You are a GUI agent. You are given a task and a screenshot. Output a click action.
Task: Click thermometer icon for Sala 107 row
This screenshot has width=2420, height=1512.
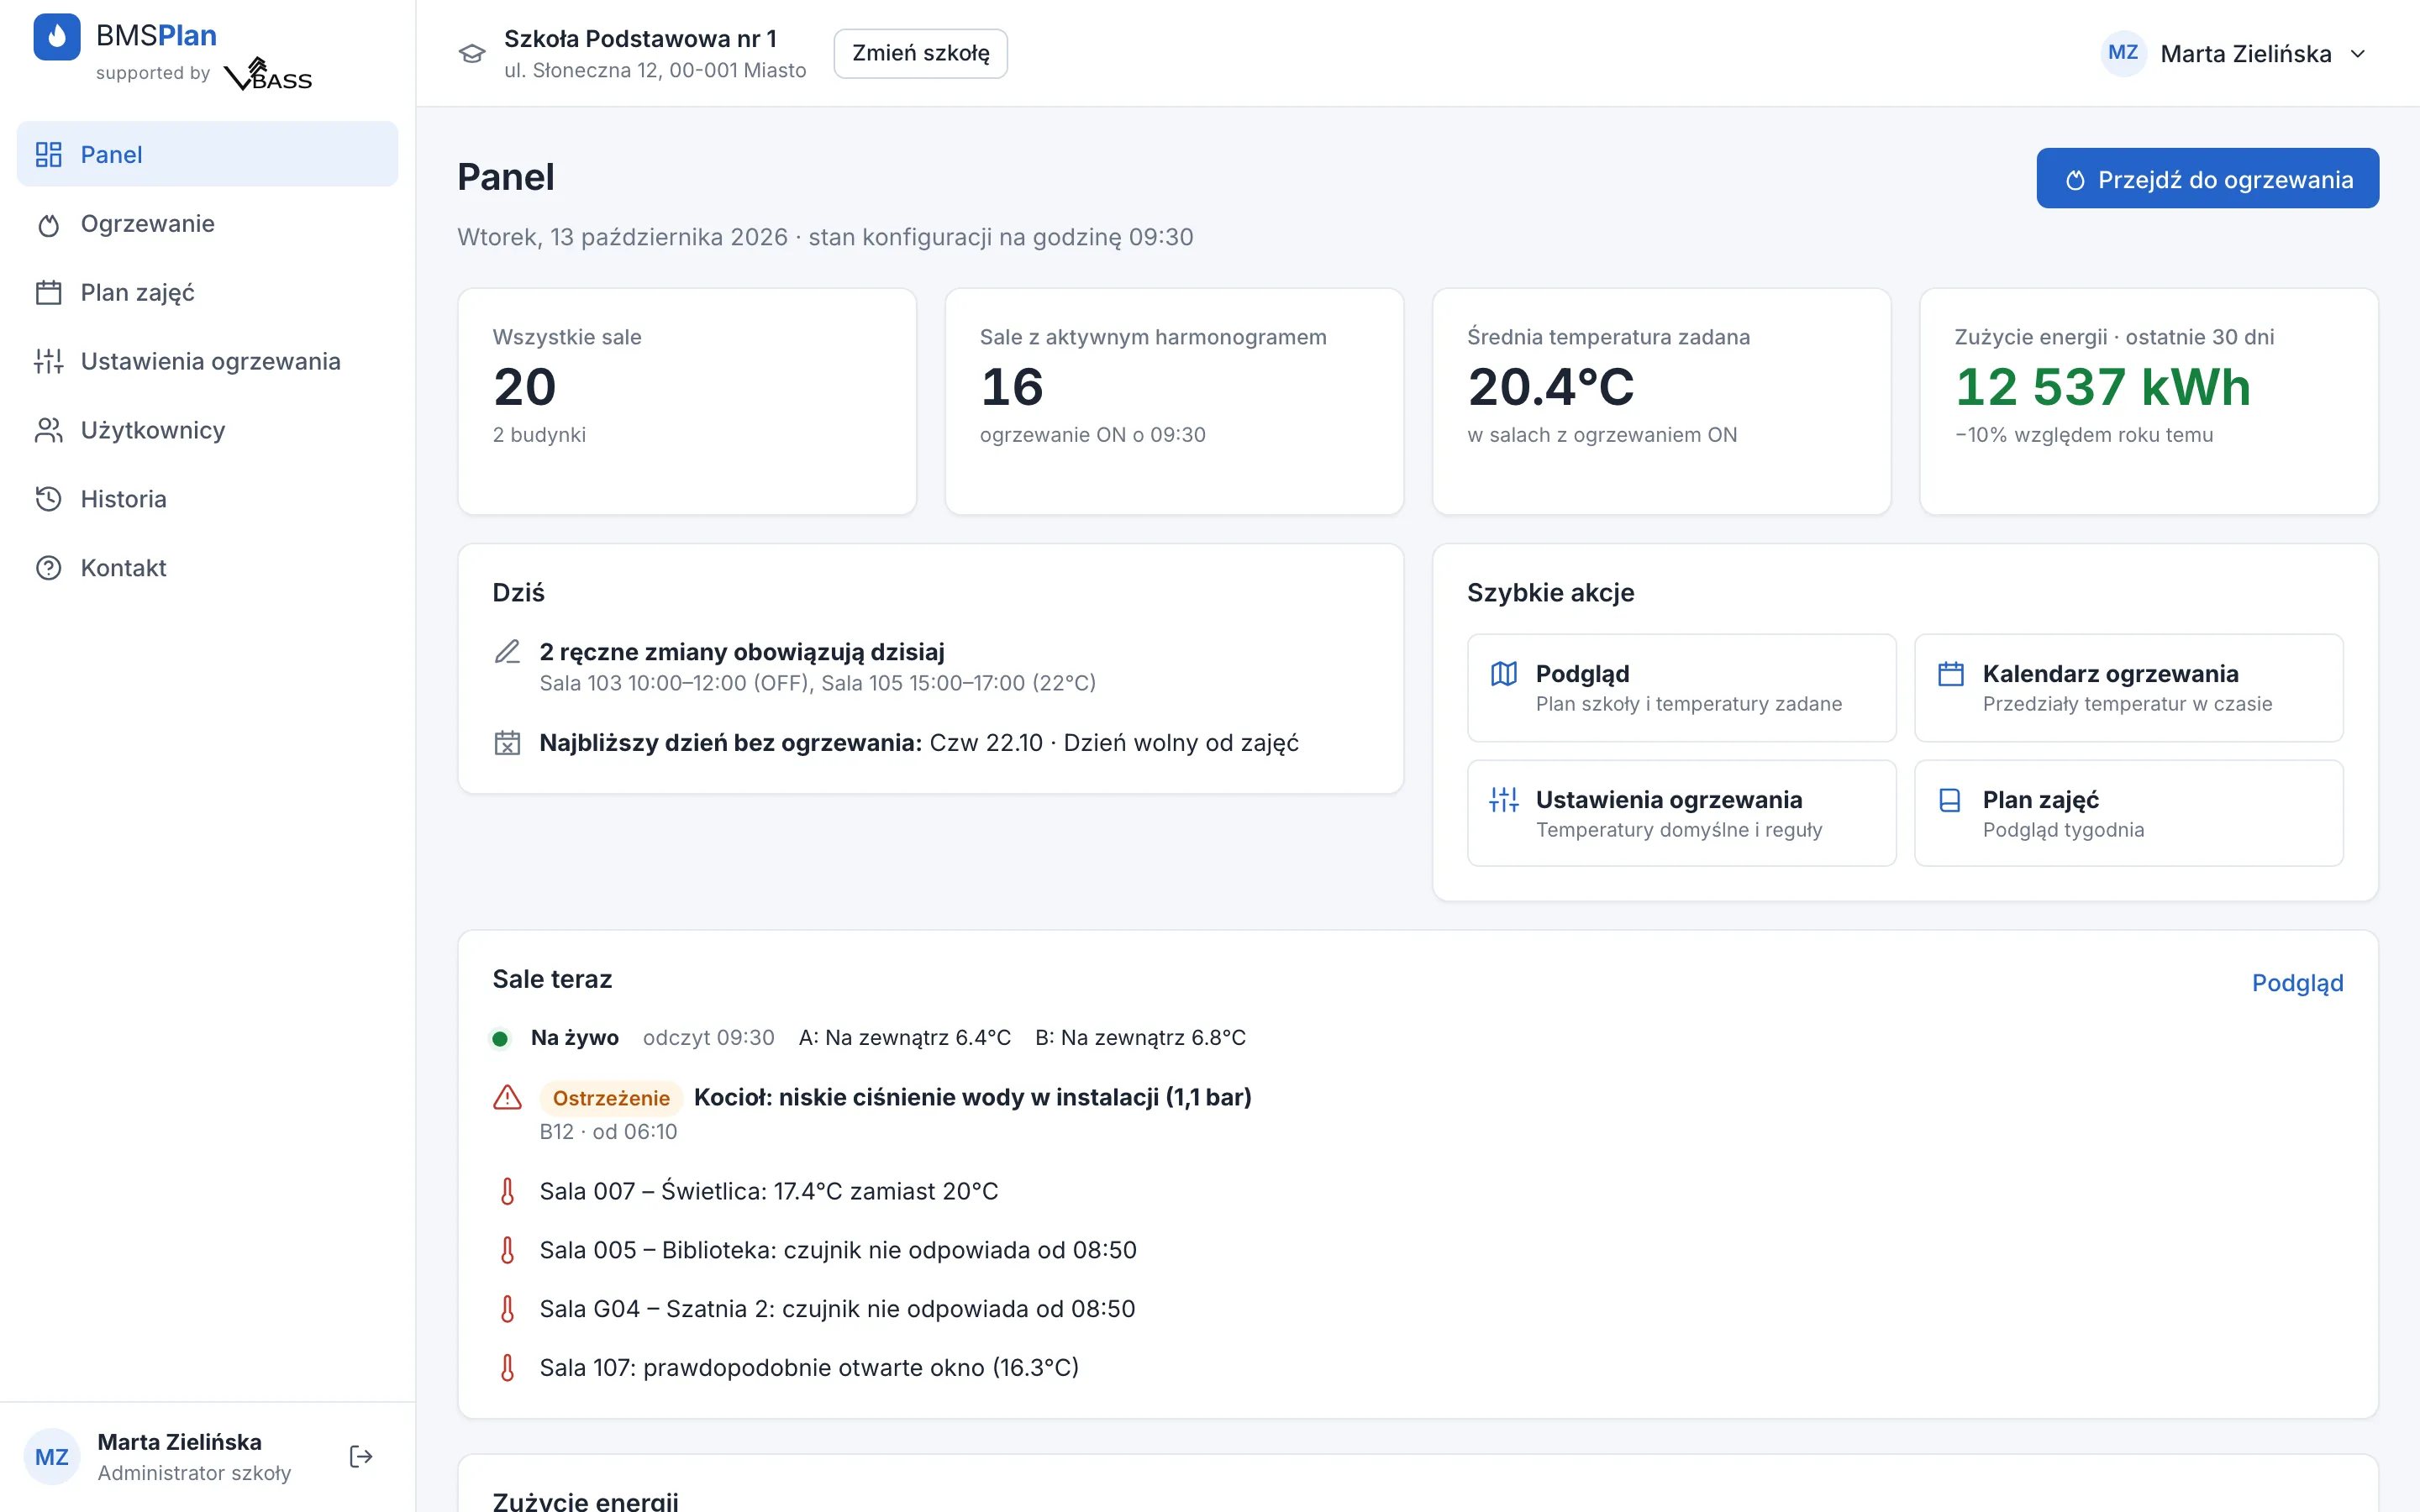(508, 1367)
